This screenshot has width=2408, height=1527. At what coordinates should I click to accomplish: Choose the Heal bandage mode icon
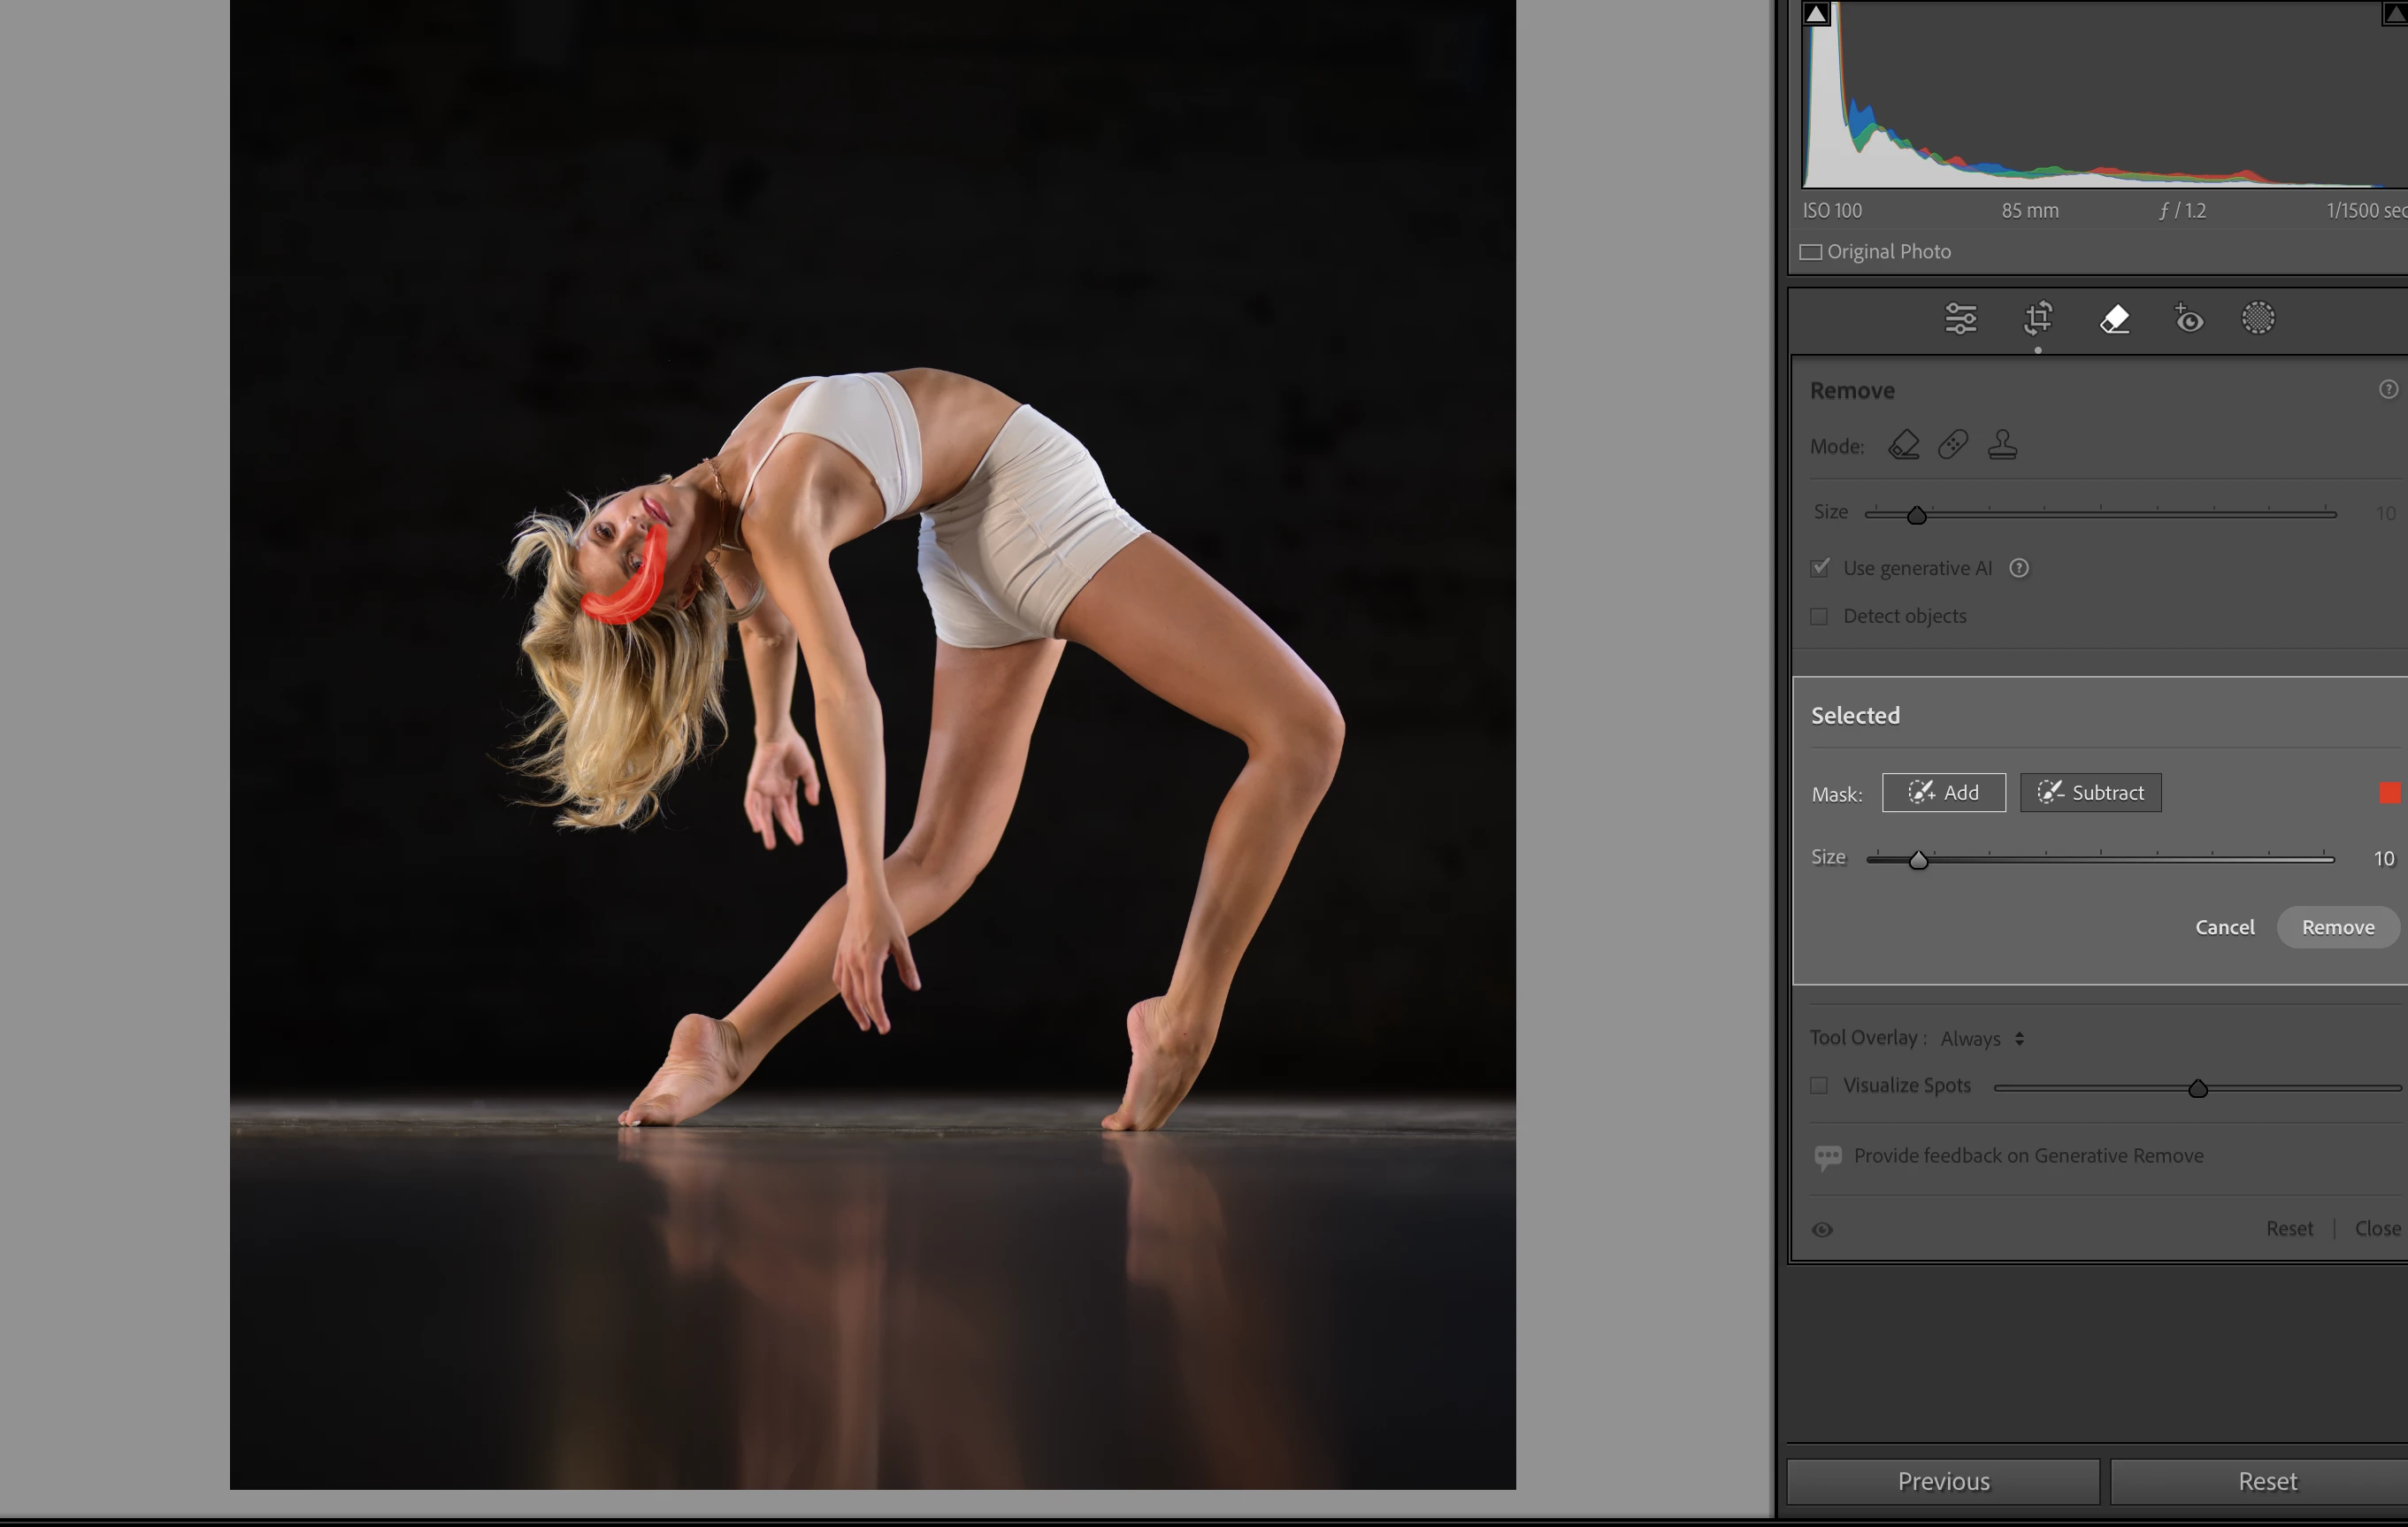[x=1952, y=445]
